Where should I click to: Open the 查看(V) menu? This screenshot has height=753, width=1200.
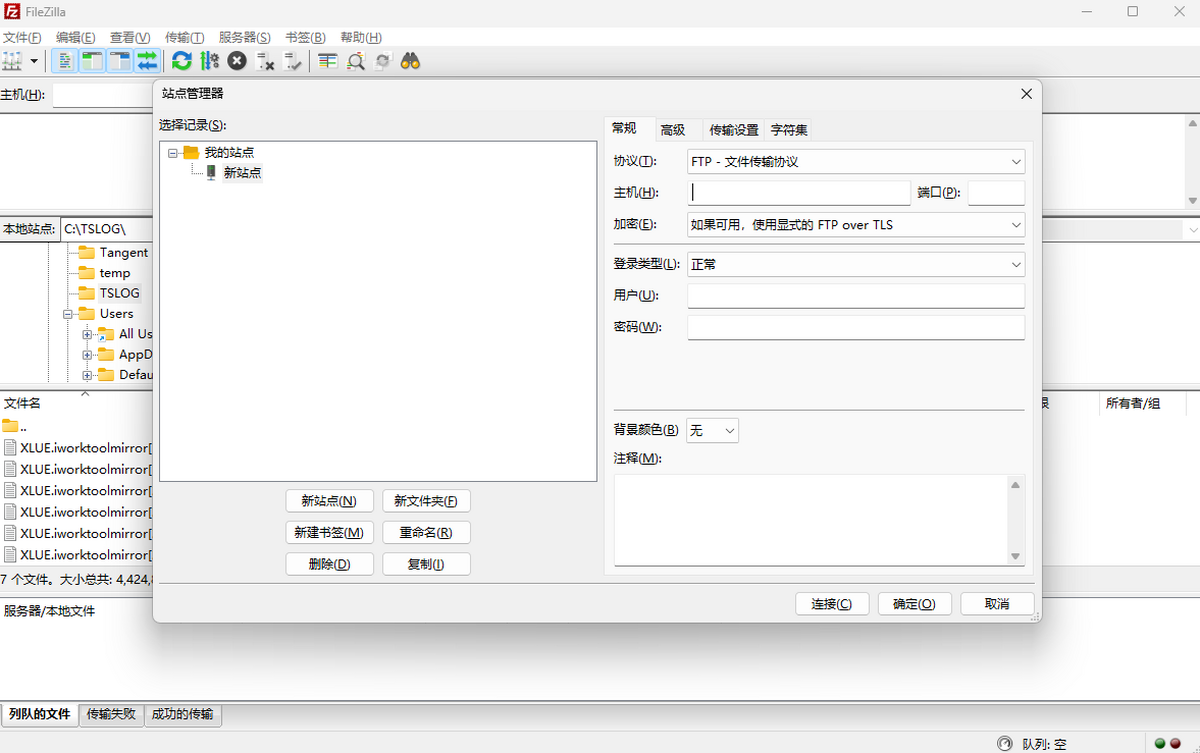click(130, 37)
